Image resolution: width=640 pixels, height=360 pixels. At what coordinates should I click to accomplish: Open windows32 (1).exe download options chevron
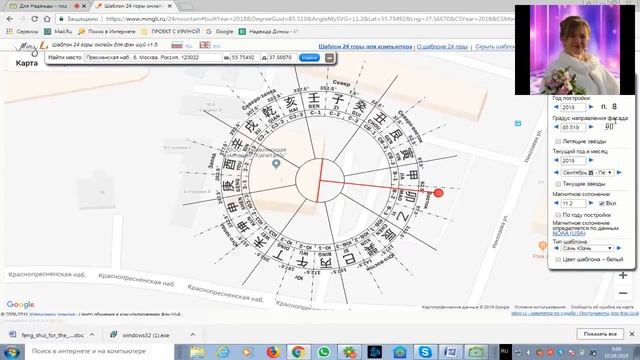coord(192,335)
